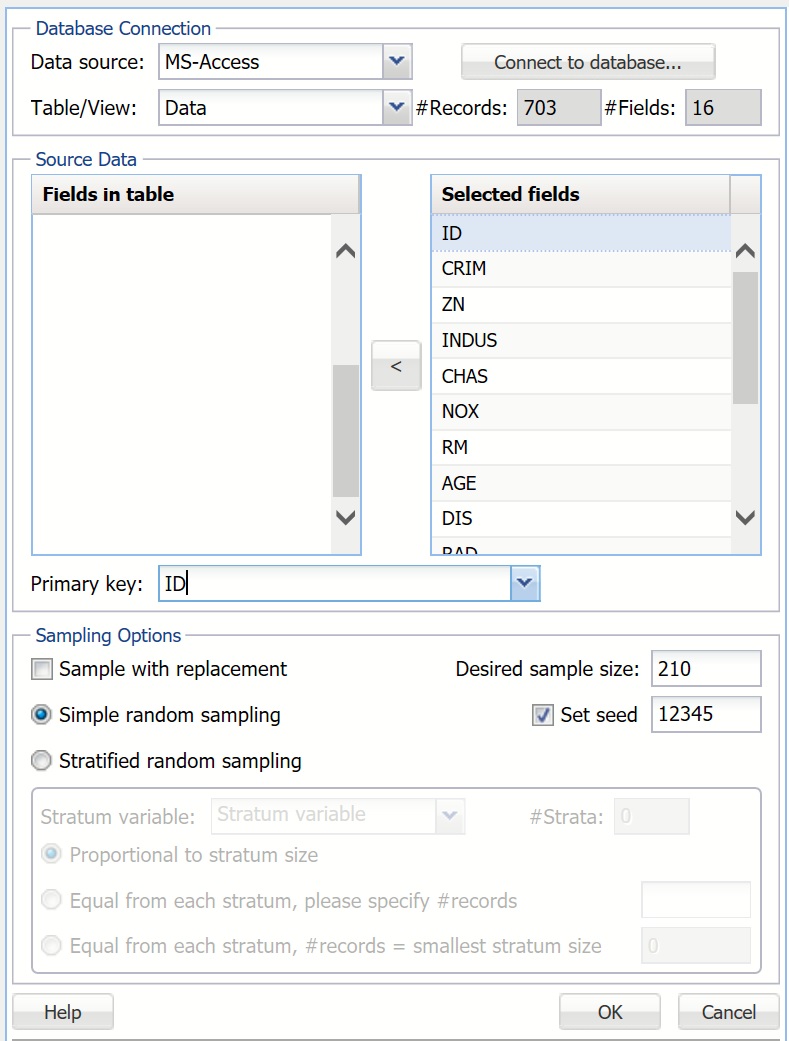Click the up scroll arrow in Fields in table
This screenshot has width=789, height=1041.
click(345, 251)
